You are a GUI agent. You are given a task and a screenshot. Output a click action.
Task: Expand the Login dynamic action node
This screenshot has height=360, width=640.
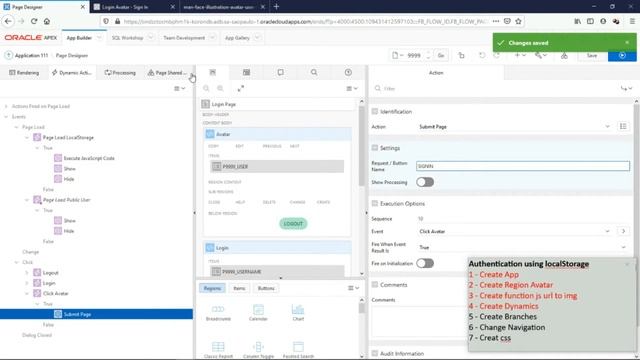[27, 283]
